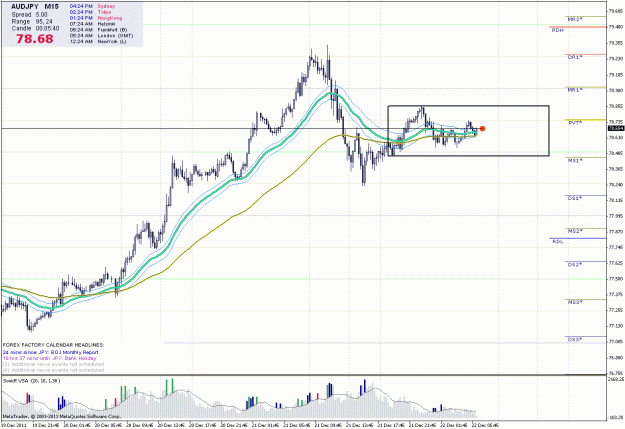Click the large red 78.68 price

35,39
